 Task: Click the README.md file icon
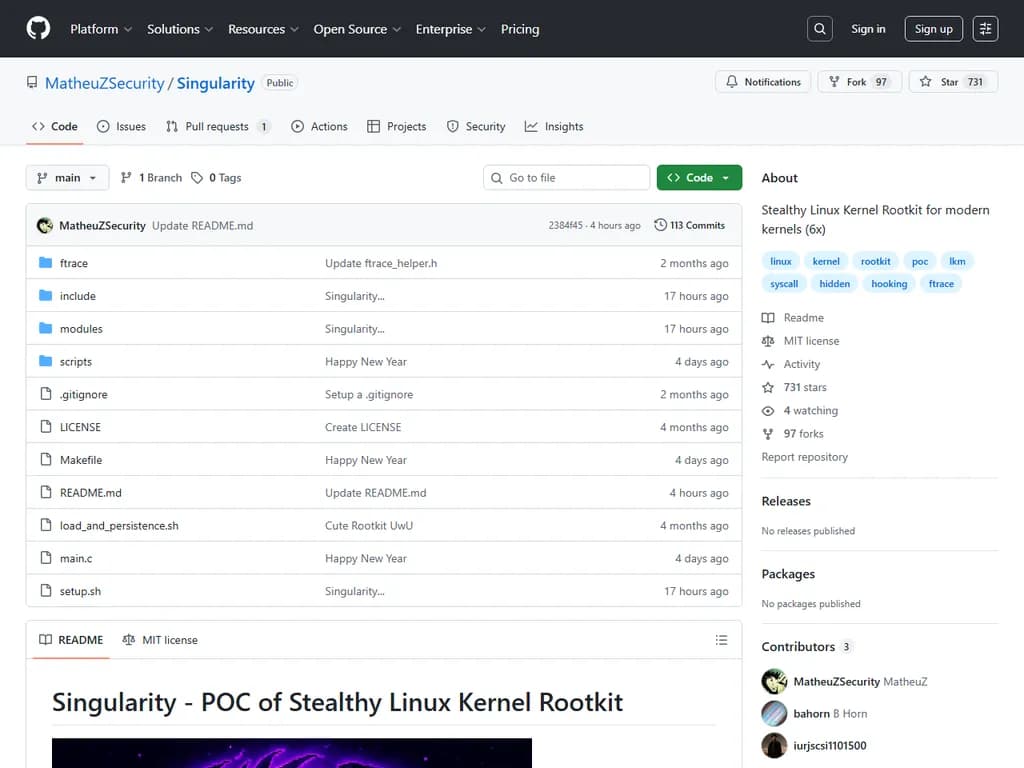pyautogui.click(x=46, y=492)
